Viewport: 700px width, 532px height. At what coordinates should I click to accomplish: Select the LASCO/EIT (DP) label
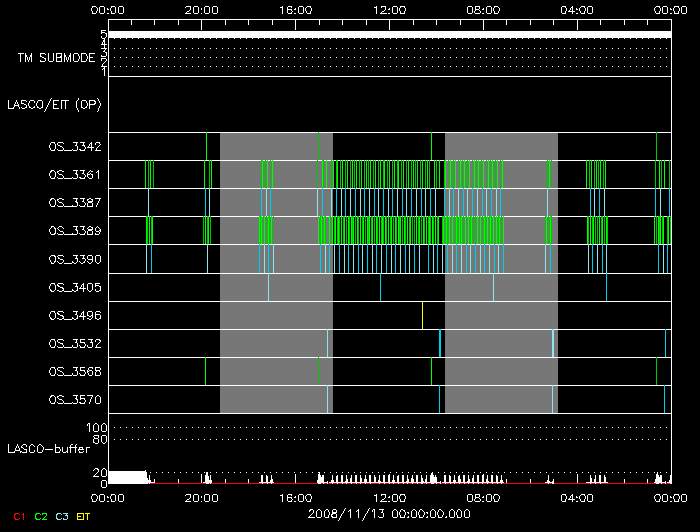(57, 104)
